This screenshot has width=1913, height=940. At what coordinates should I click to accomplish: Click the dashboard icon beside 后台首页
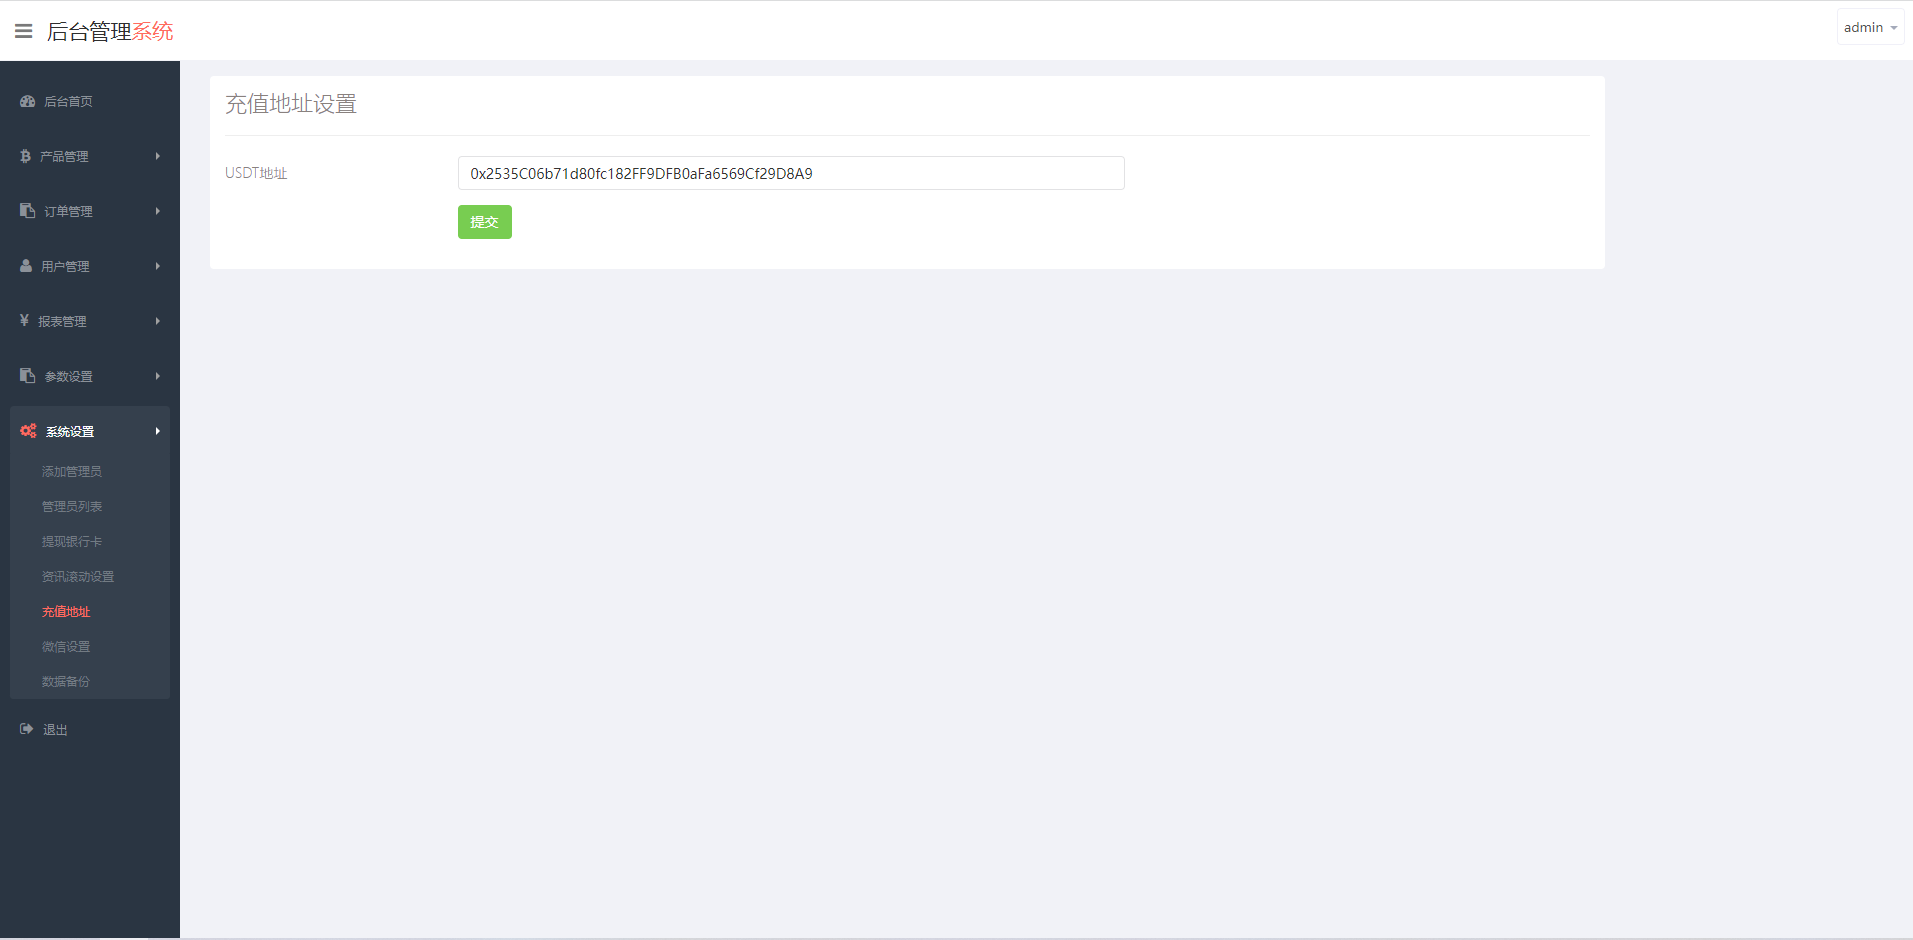tap(27, 101)
